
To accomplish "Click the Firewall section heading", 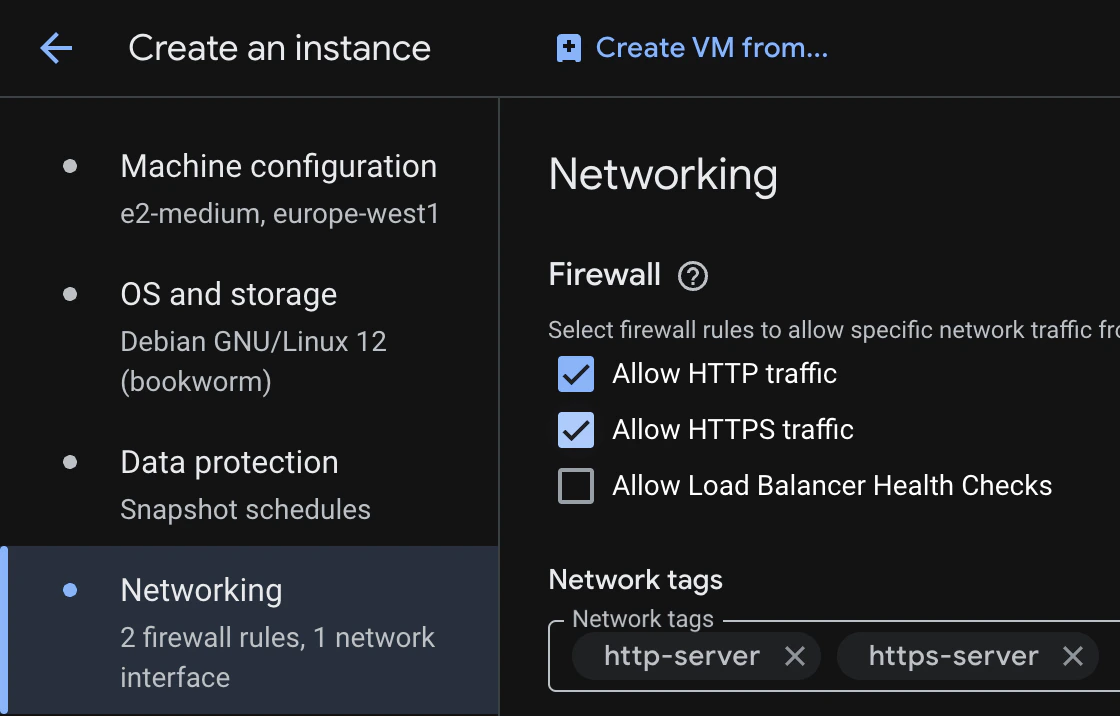I will point(604,274).
